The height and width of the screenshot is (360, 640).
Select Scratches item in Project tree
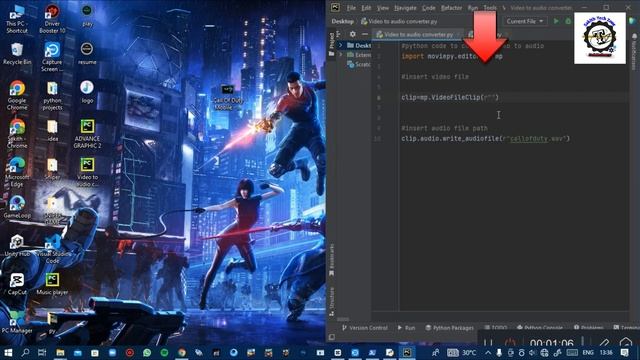(x=359, y=64)
